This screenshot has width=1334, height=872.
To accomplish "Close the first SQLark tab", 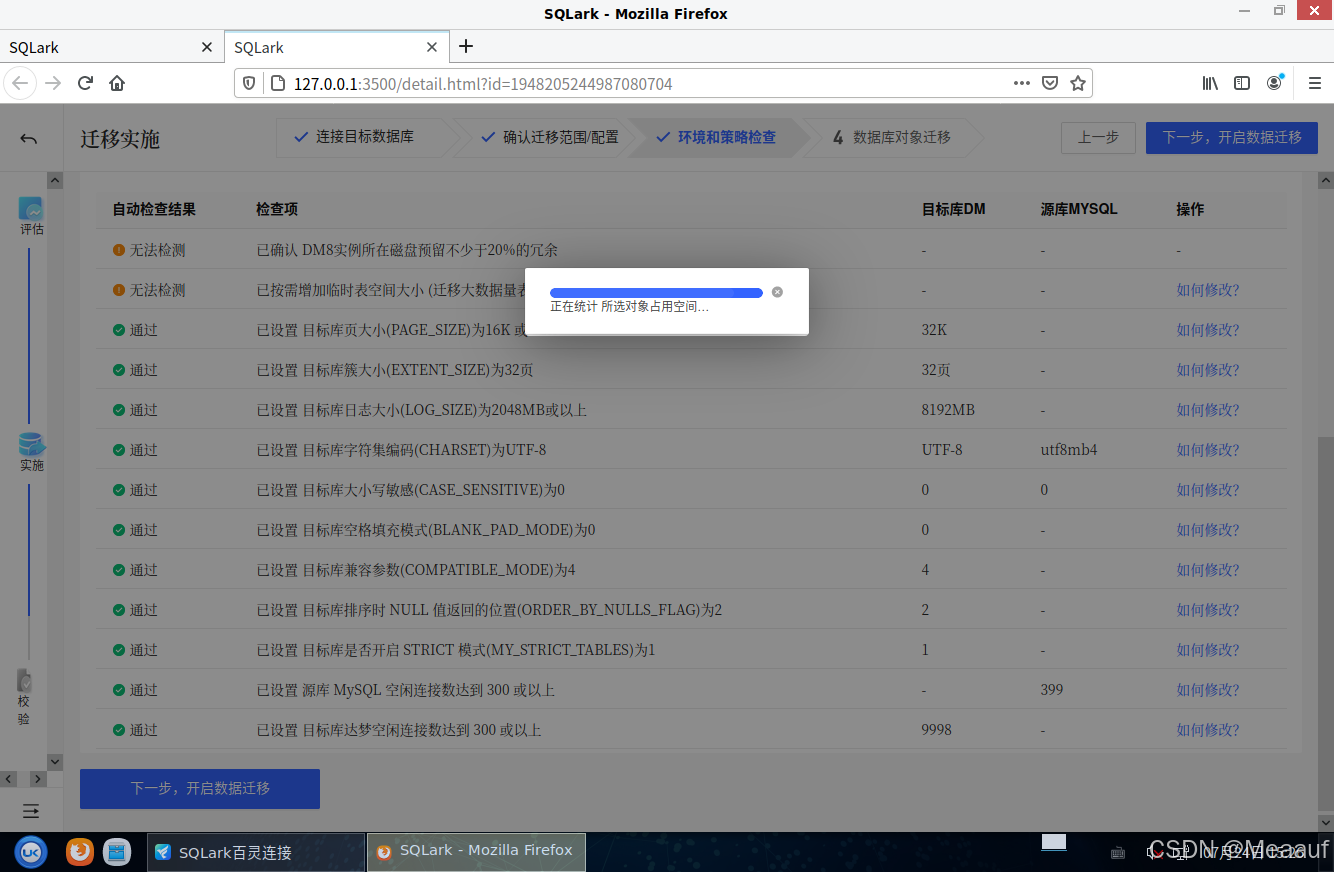I will (207, 47).
